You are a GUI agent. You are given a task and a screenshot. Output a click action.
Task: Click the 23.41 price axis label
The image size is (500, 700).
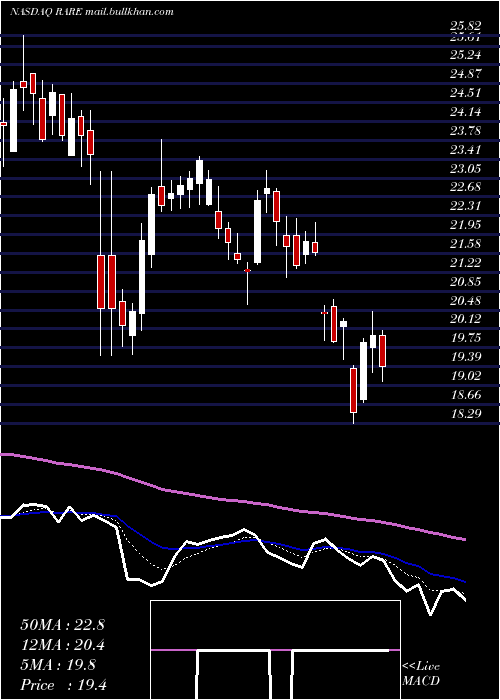[466, 150]
